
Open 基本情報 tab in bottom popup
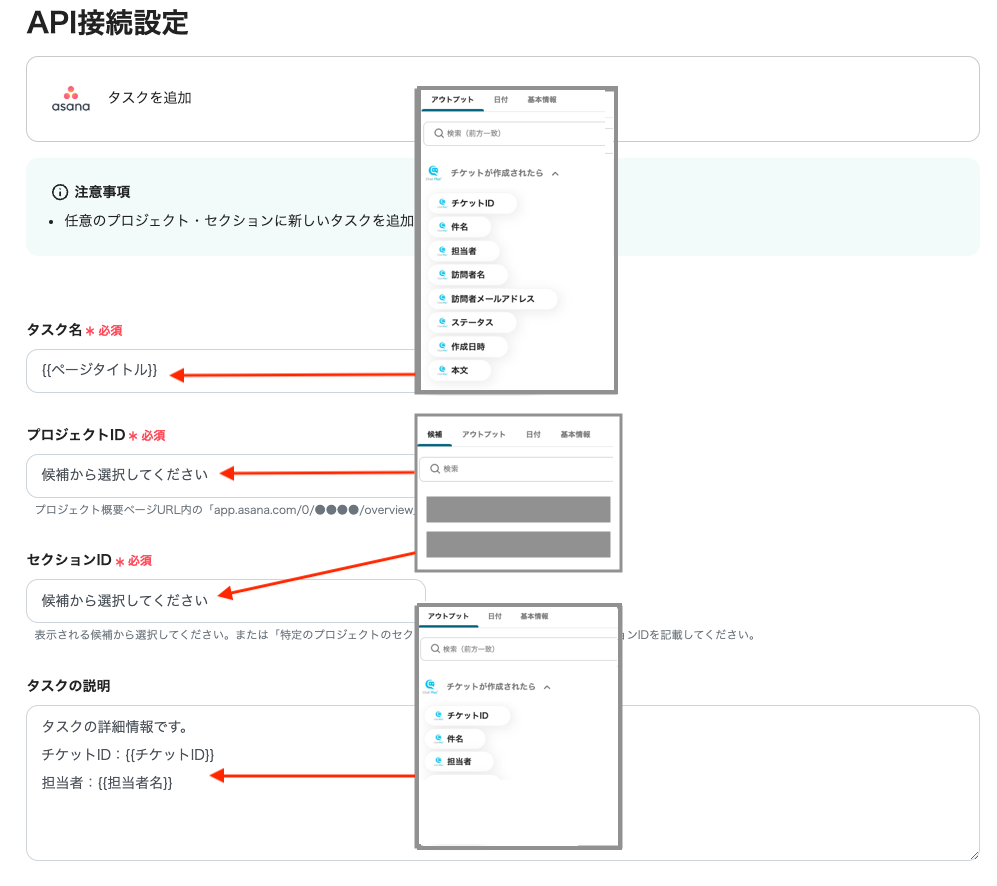tap(534, 616)
